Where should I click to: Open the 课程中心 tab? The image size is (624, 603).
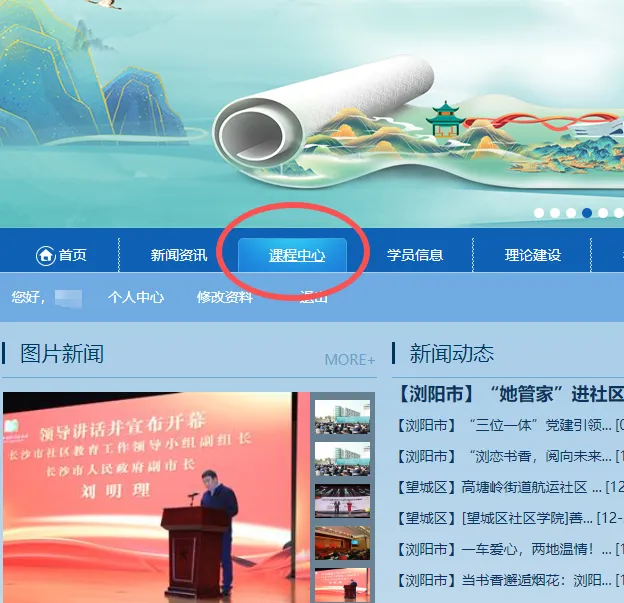297,256
